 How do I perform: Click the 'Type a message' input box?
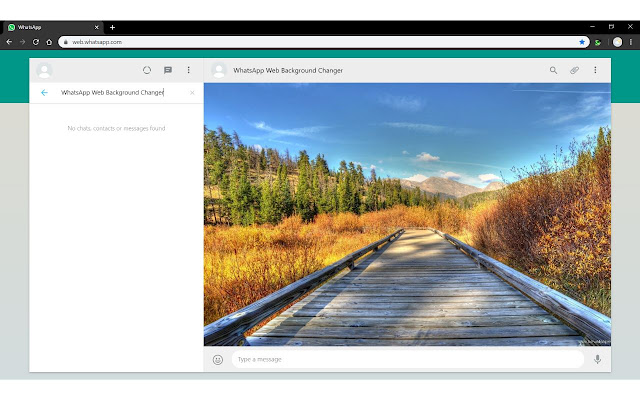(x=408, y=360)
